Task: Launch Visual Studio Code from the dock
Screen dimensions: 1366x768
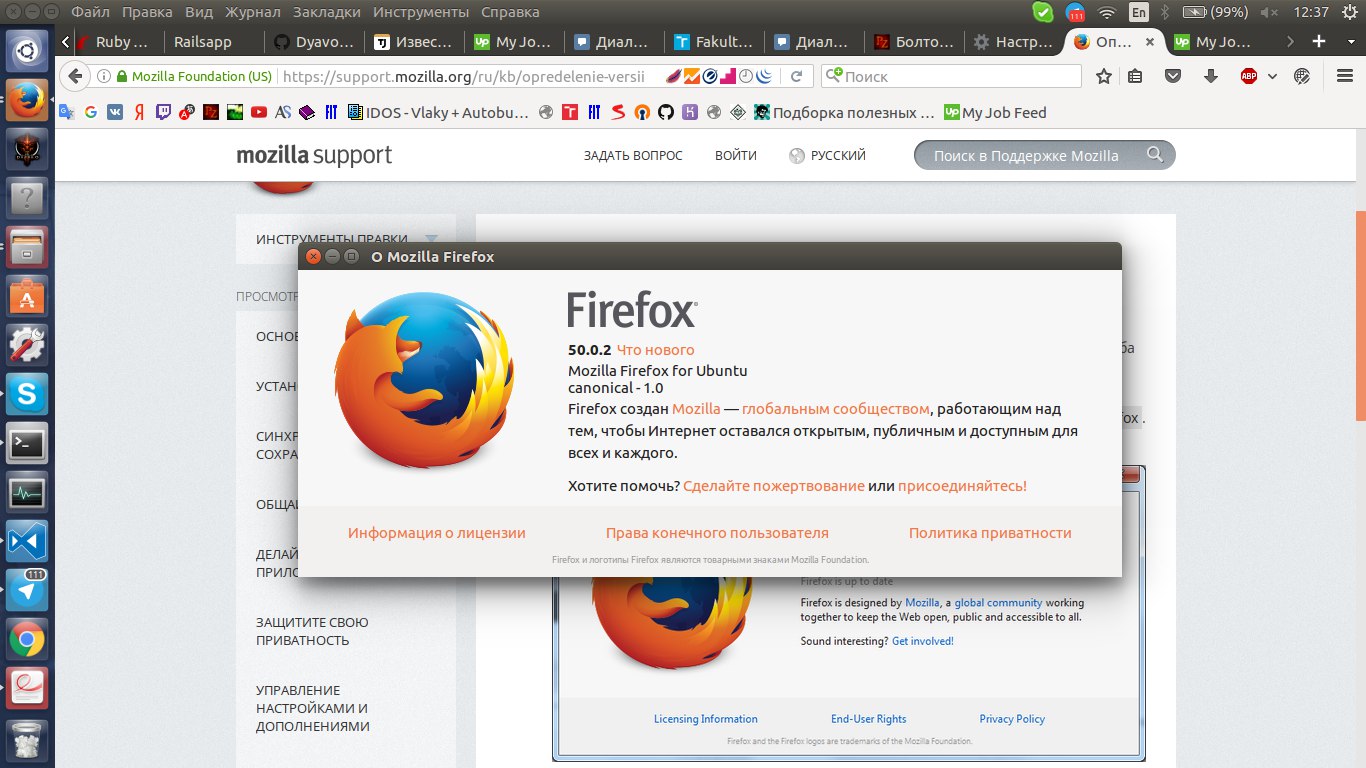Action: tap(27, 541)
